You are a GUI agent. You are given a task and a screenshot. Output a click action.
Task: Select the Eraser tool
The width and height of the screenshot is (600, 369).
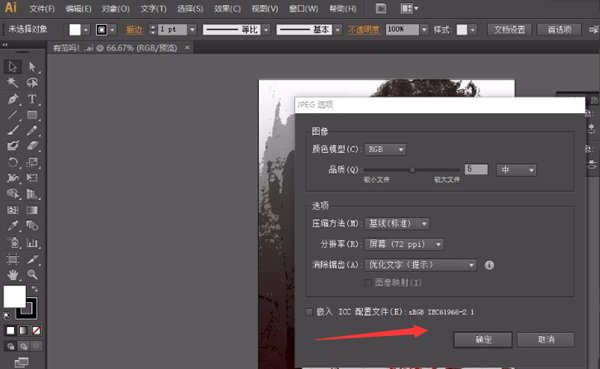(32, 146)
